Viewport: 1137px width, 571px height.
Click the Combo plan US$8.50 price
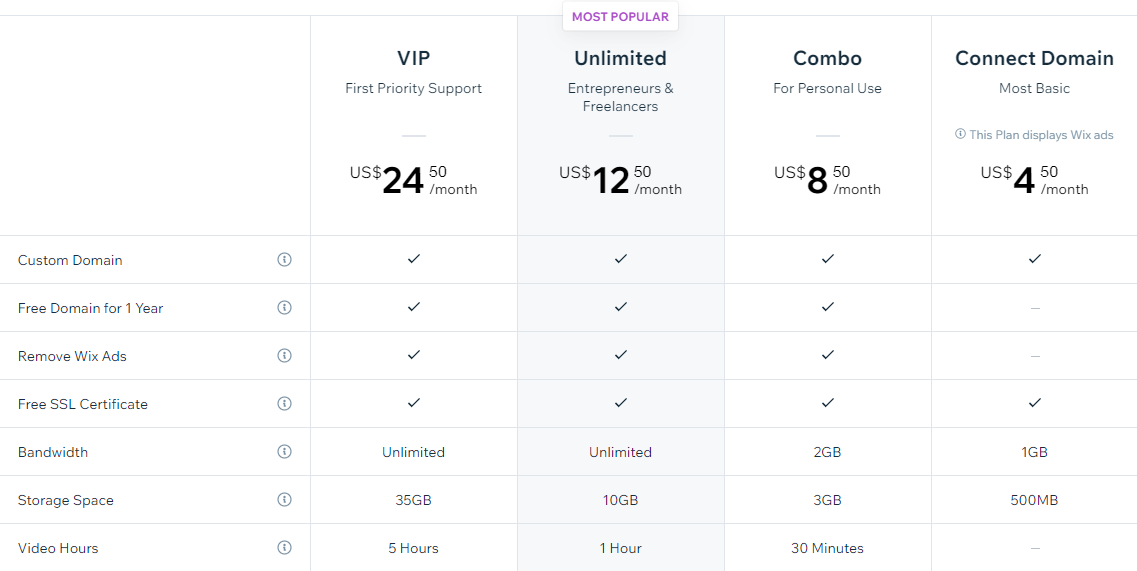[828, 180]
